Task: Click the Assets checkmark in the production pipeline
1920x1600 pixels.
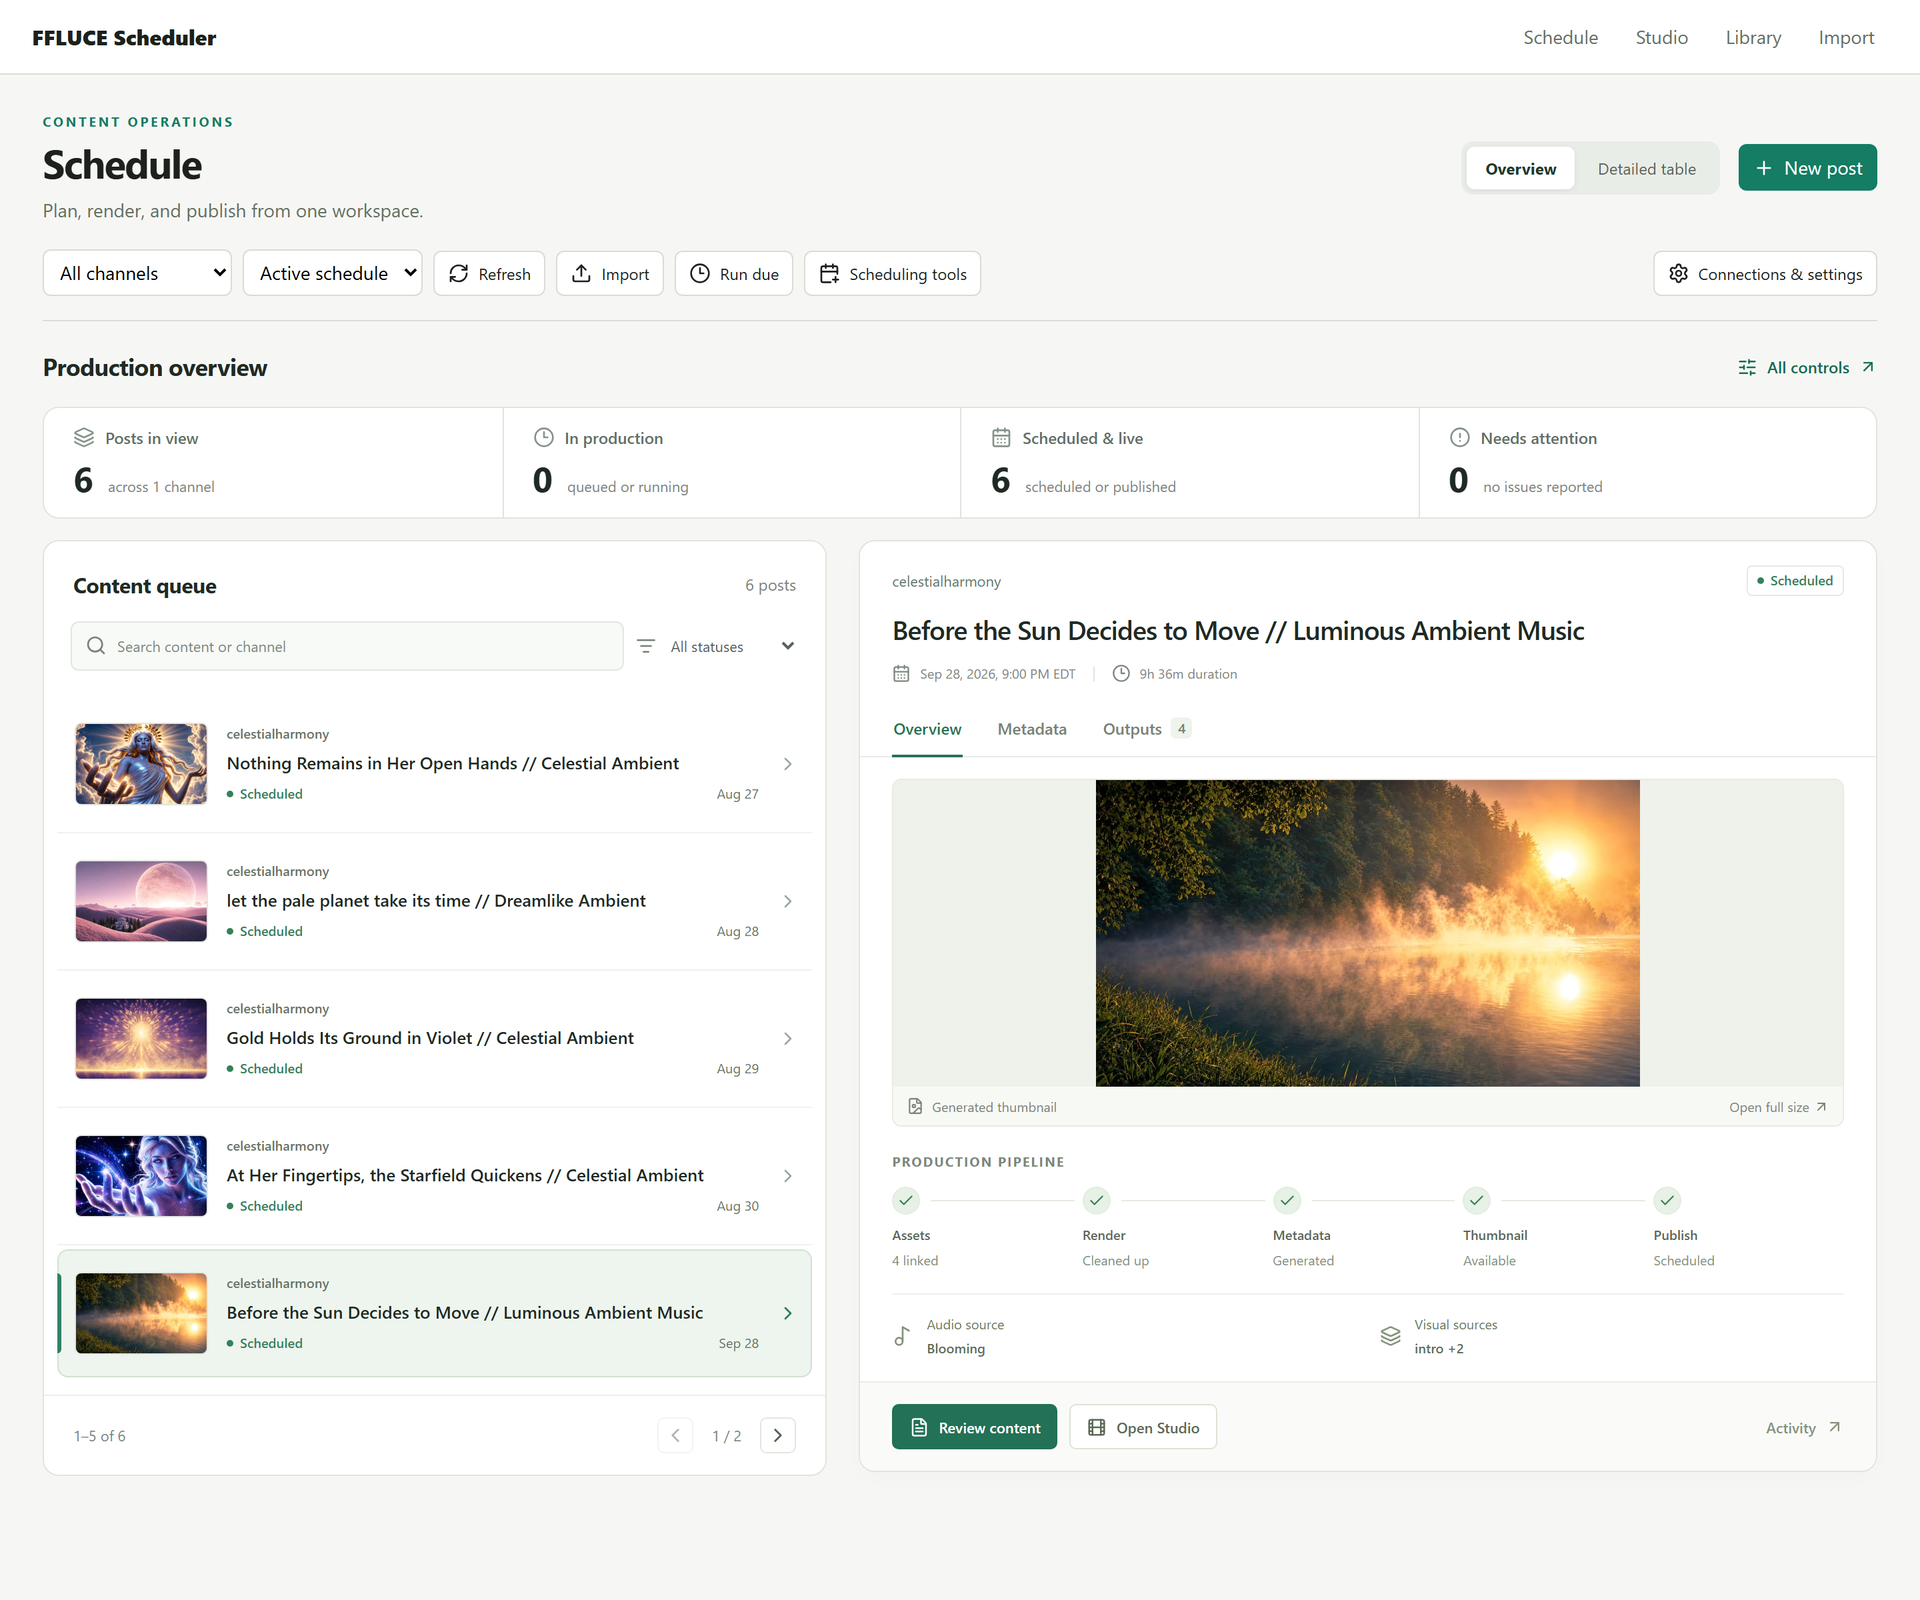Action: pos(906,1200)
